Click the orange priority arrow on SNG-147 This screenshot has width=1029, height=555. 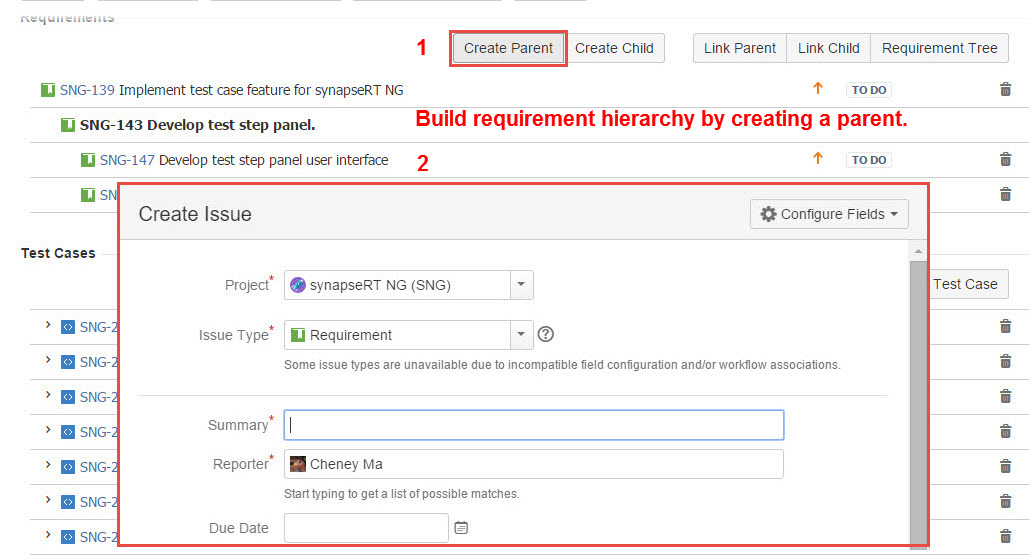[x=817, y=159]
